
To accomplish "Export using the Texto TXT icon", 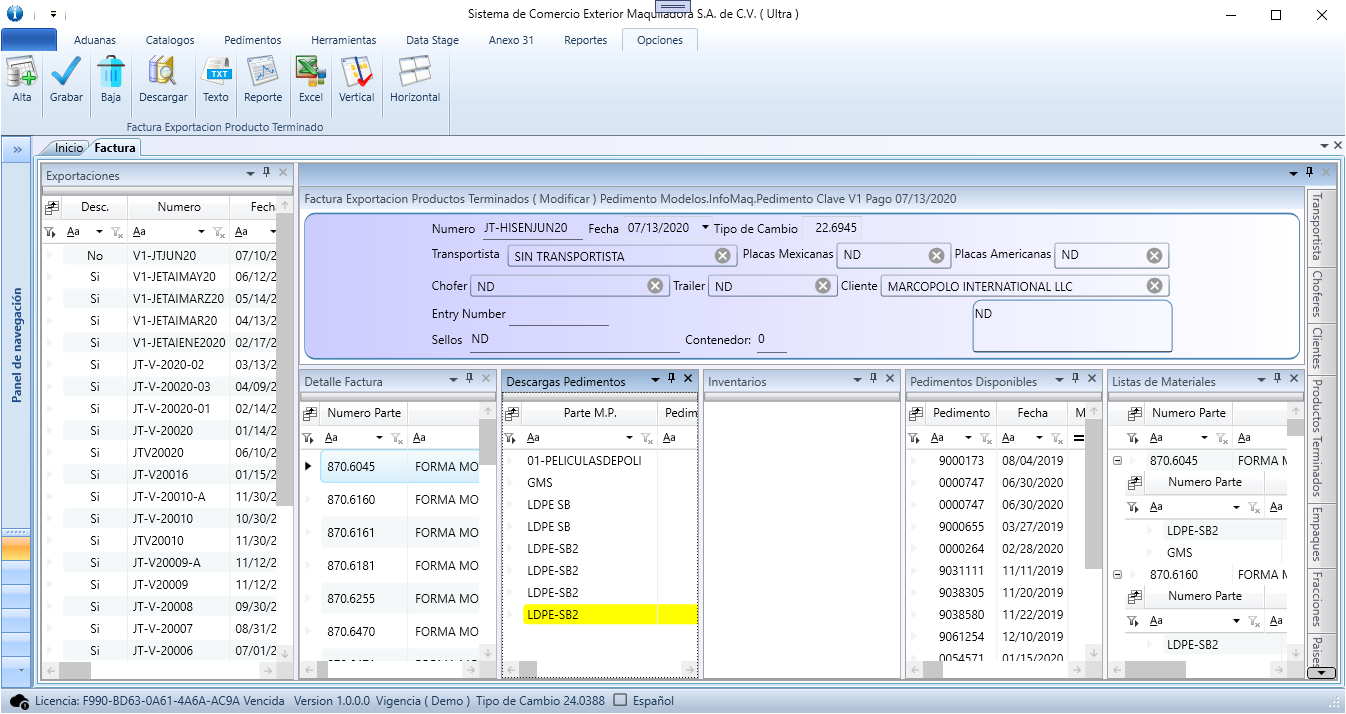I will point(216,74).
